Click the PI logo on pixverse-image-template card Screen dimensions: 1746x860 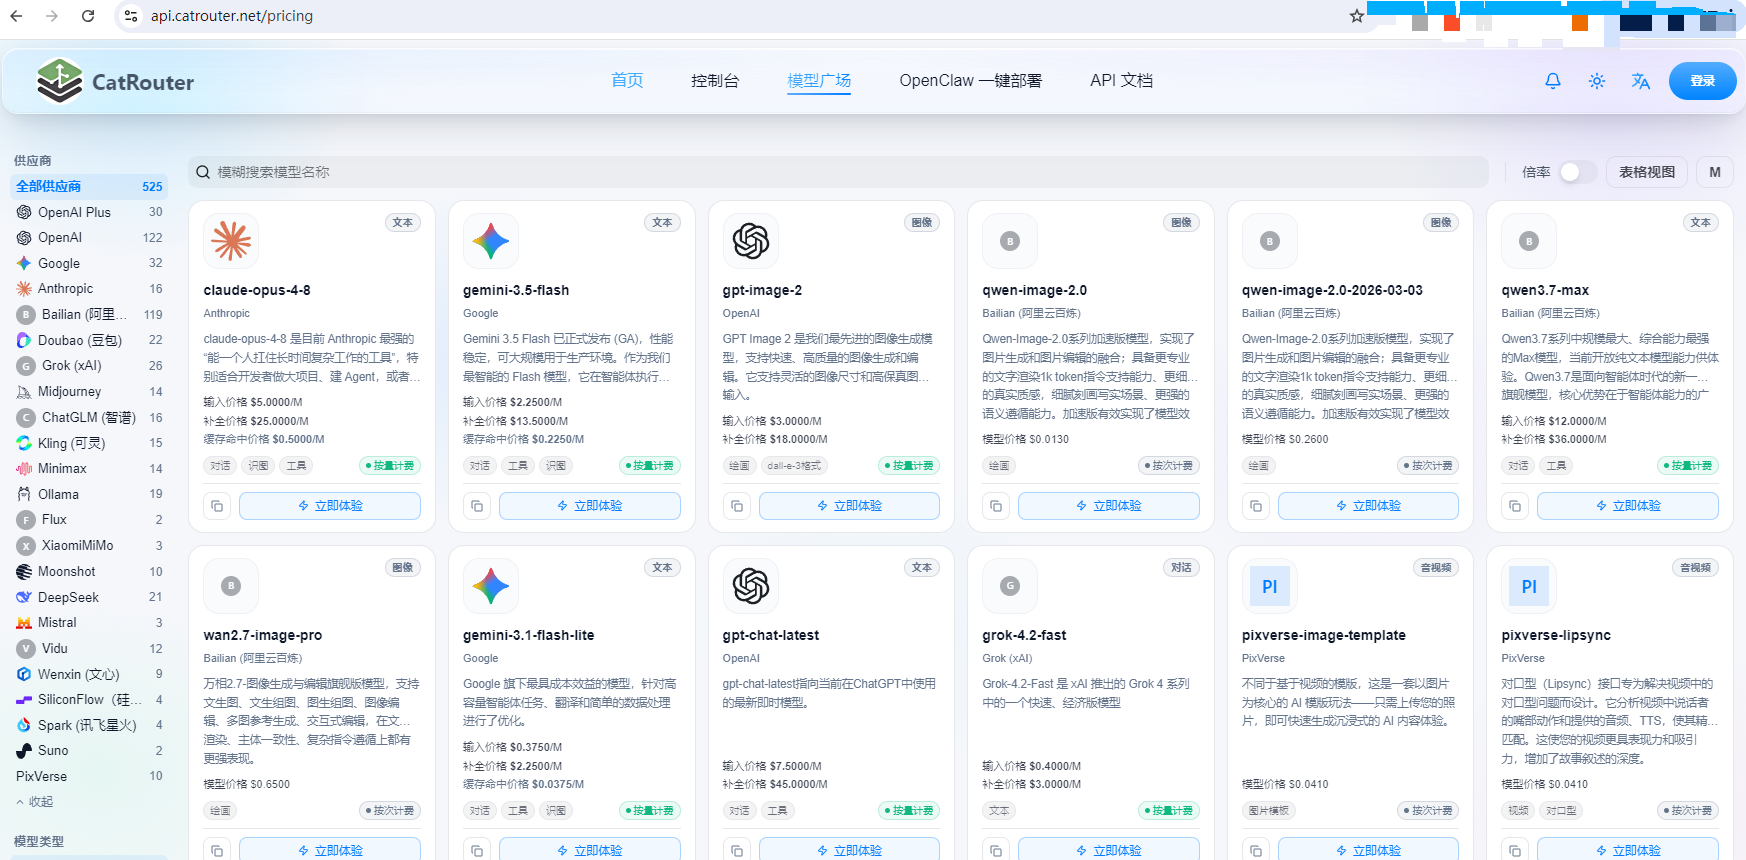pos(1270,586)
